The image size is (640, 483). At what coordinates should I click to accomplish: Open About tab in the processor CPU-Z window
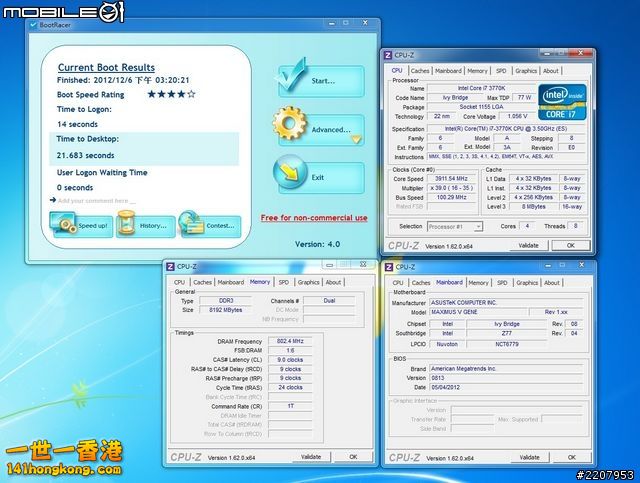[551, 71]
